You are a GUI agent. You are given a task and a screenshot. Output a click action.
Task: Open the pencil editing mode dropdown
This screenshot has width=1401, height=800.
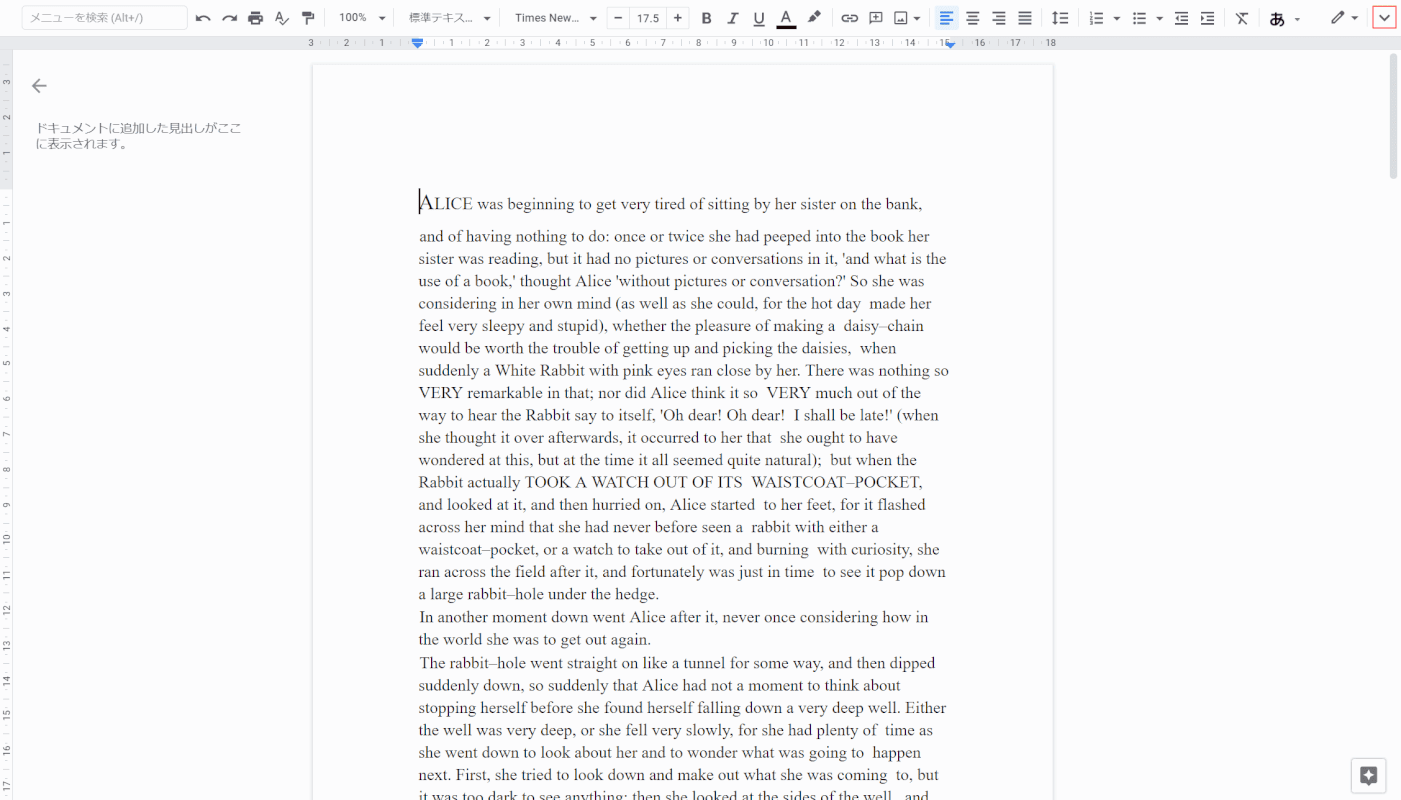tap(1344, 18)
